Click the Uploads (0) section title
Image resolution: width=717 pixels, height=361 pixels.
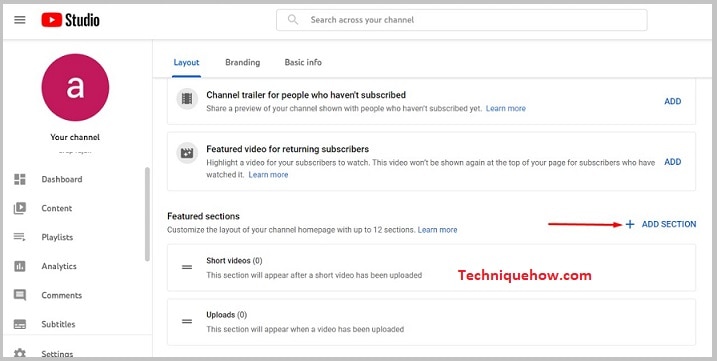226,315
